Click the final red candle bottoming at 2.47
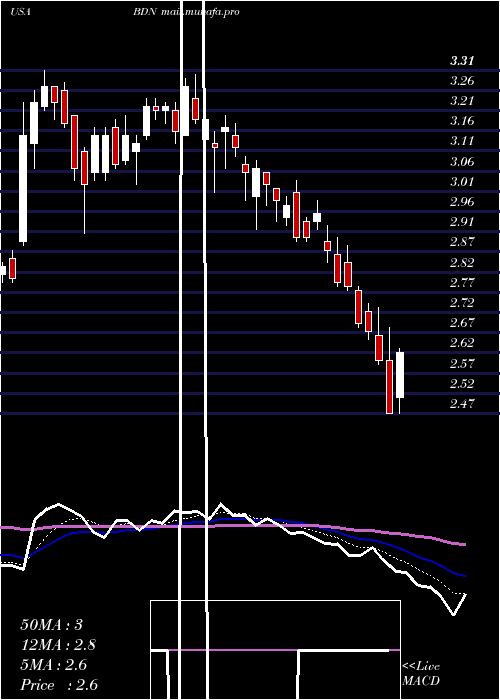The image size is (500, 700). (x=389, y=387)
